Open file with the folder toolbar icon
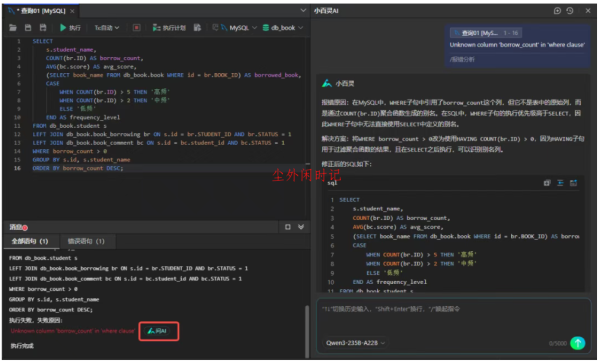Screen dimensions: 600x363 click(13, 28)
